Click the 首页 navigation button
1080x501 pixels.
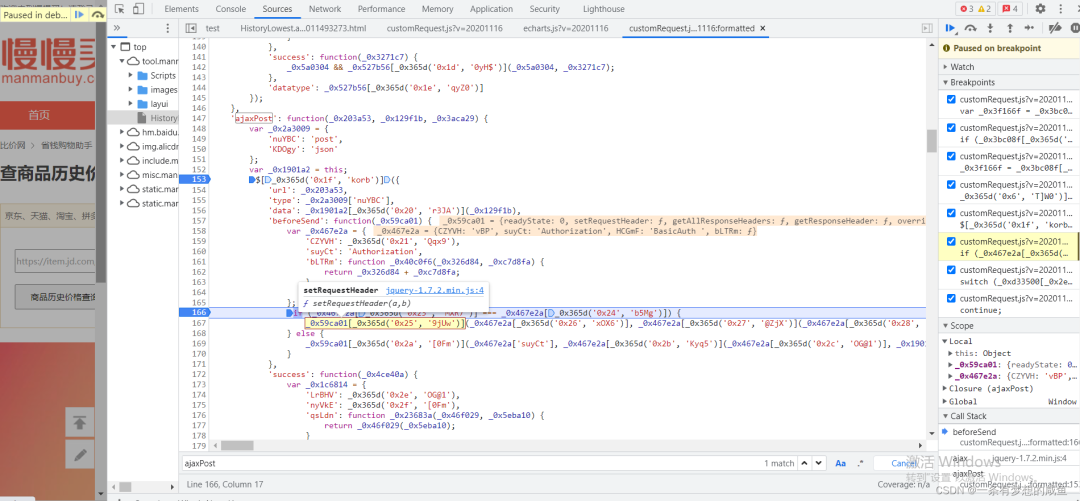[39, 114]
